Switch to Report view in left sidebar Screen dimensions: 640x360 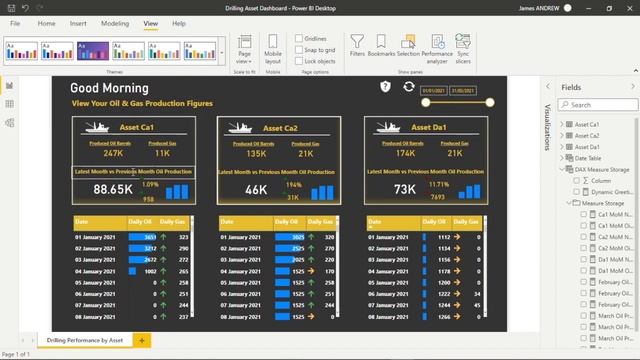(9, 86)
